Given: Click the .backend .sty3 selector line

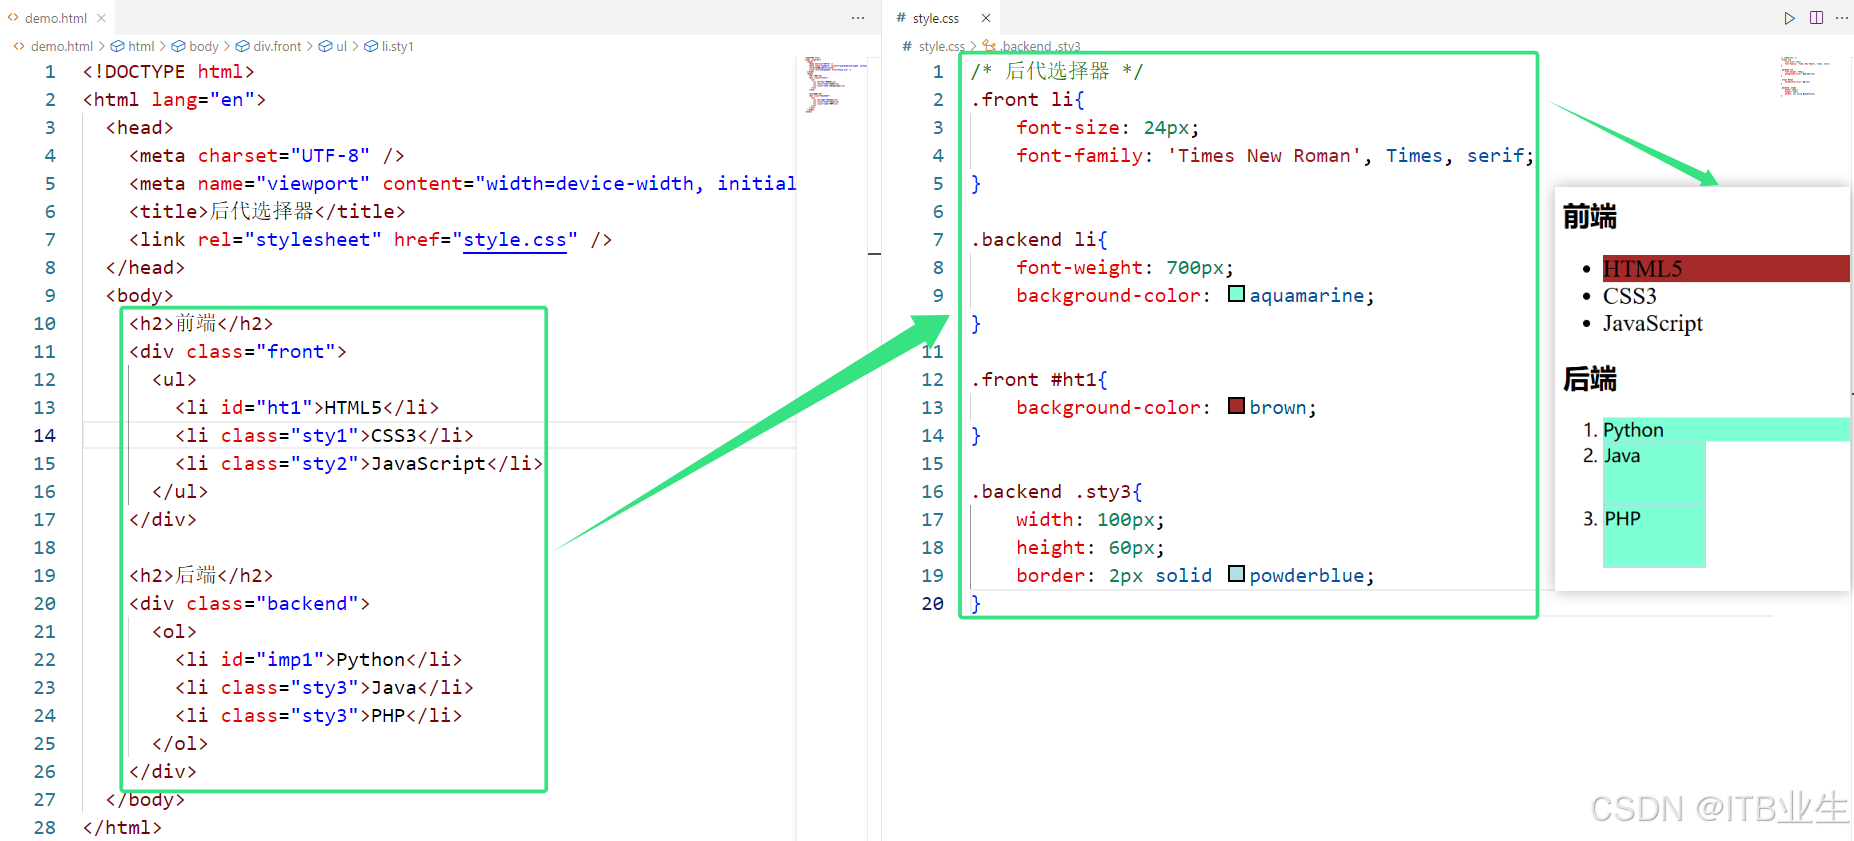Looking at the screenshot, I should pos(1057,492).
